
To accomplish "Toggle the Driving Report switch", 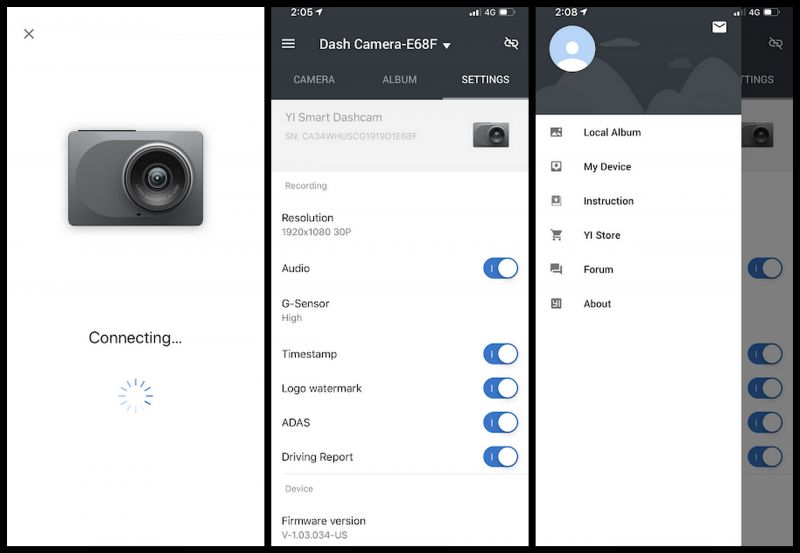I will 501,457.
